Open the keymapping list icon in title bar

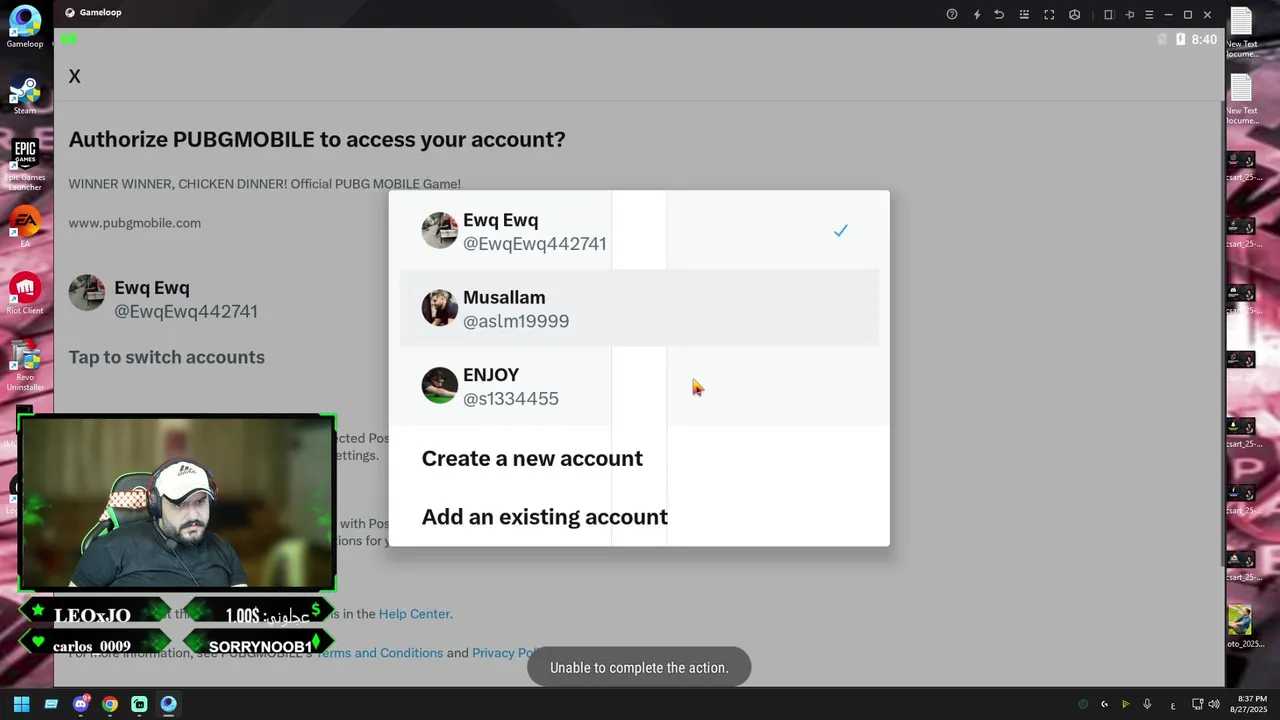[1024, 14]
